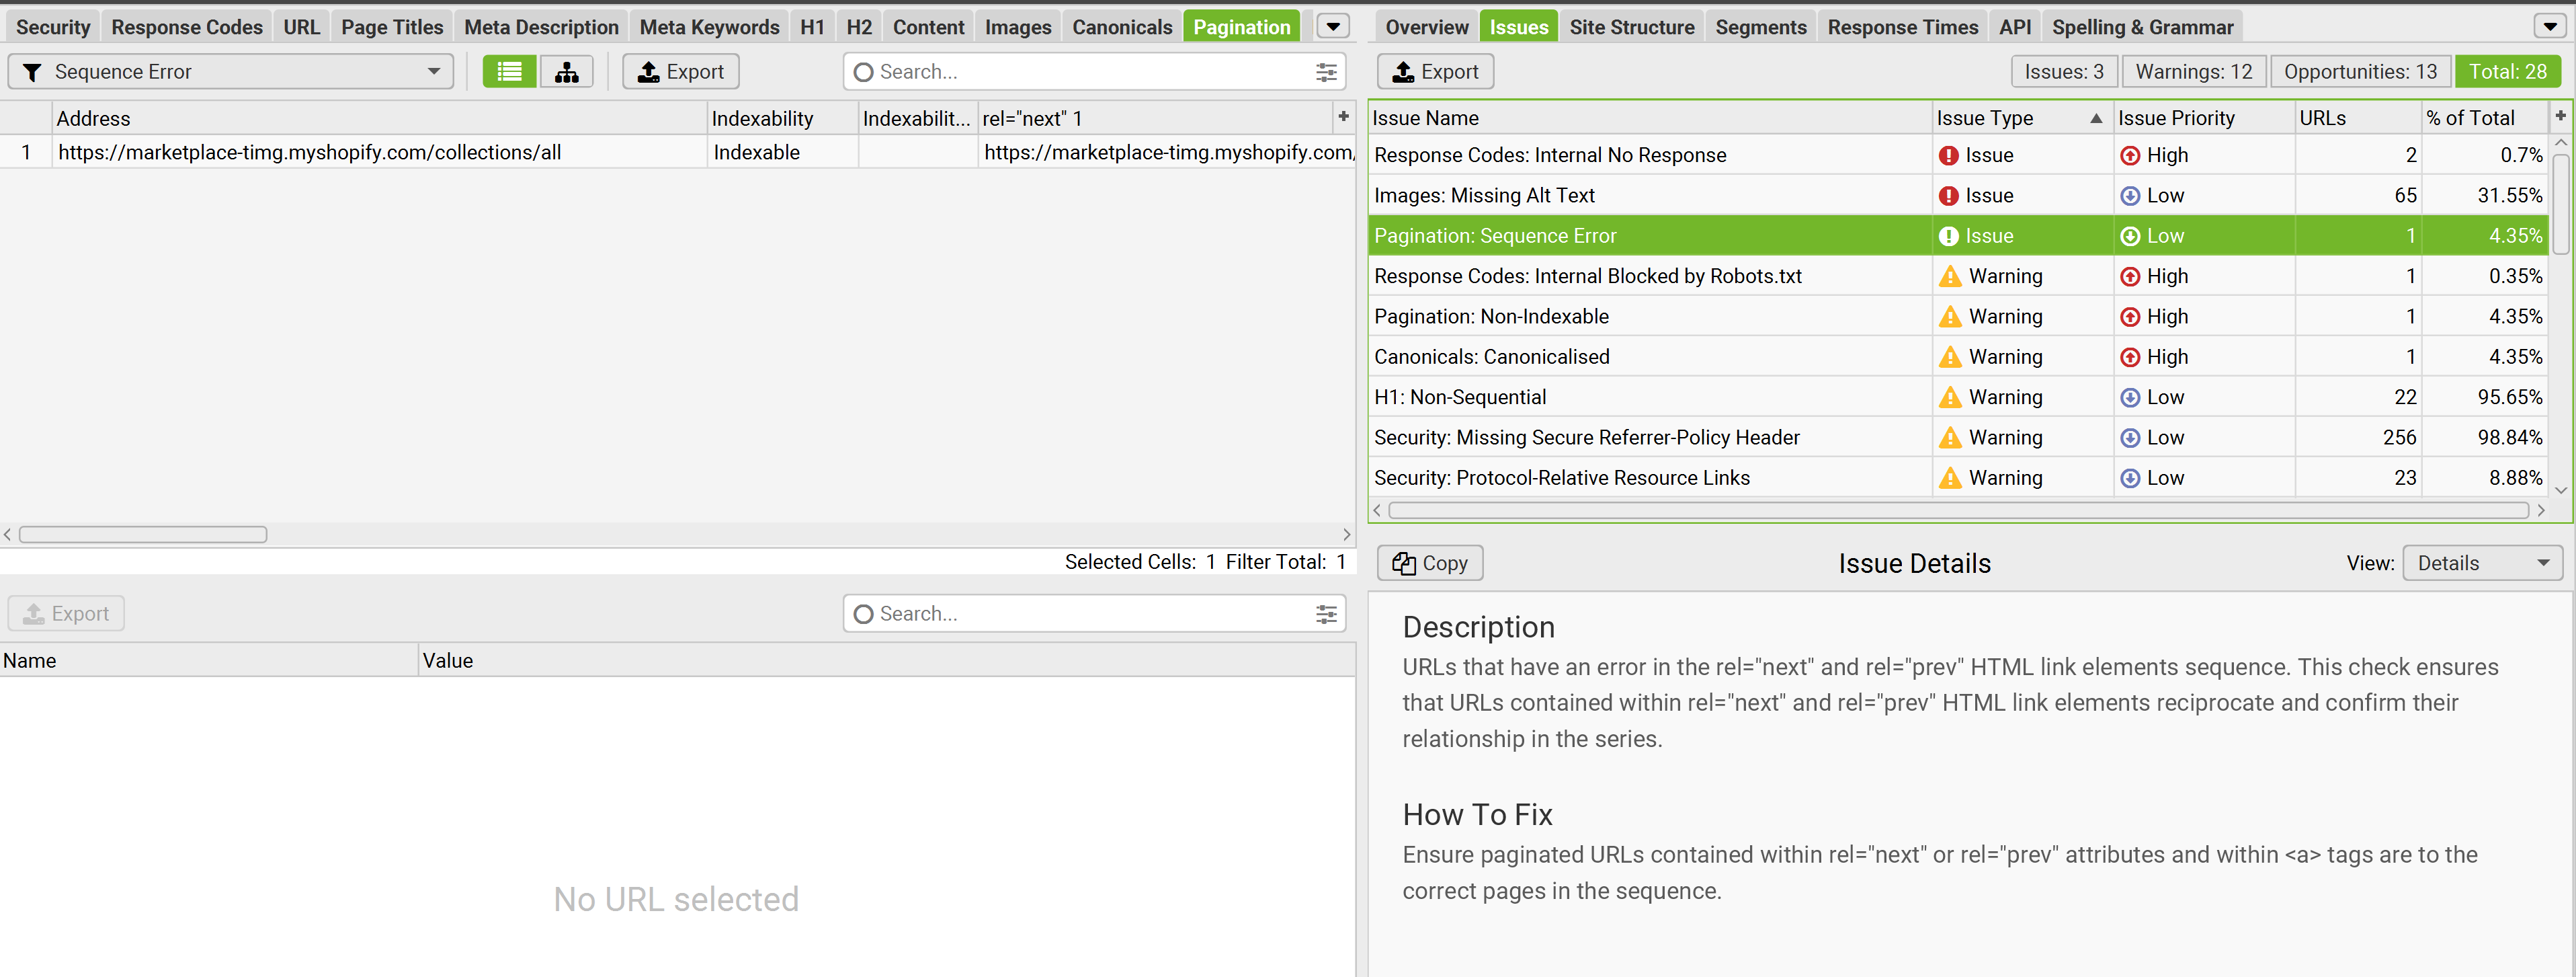This screenshot has height=977, width=2576.
Task: Click the Sequence Error filter funnel icon
Action: [x=32, y=72]
